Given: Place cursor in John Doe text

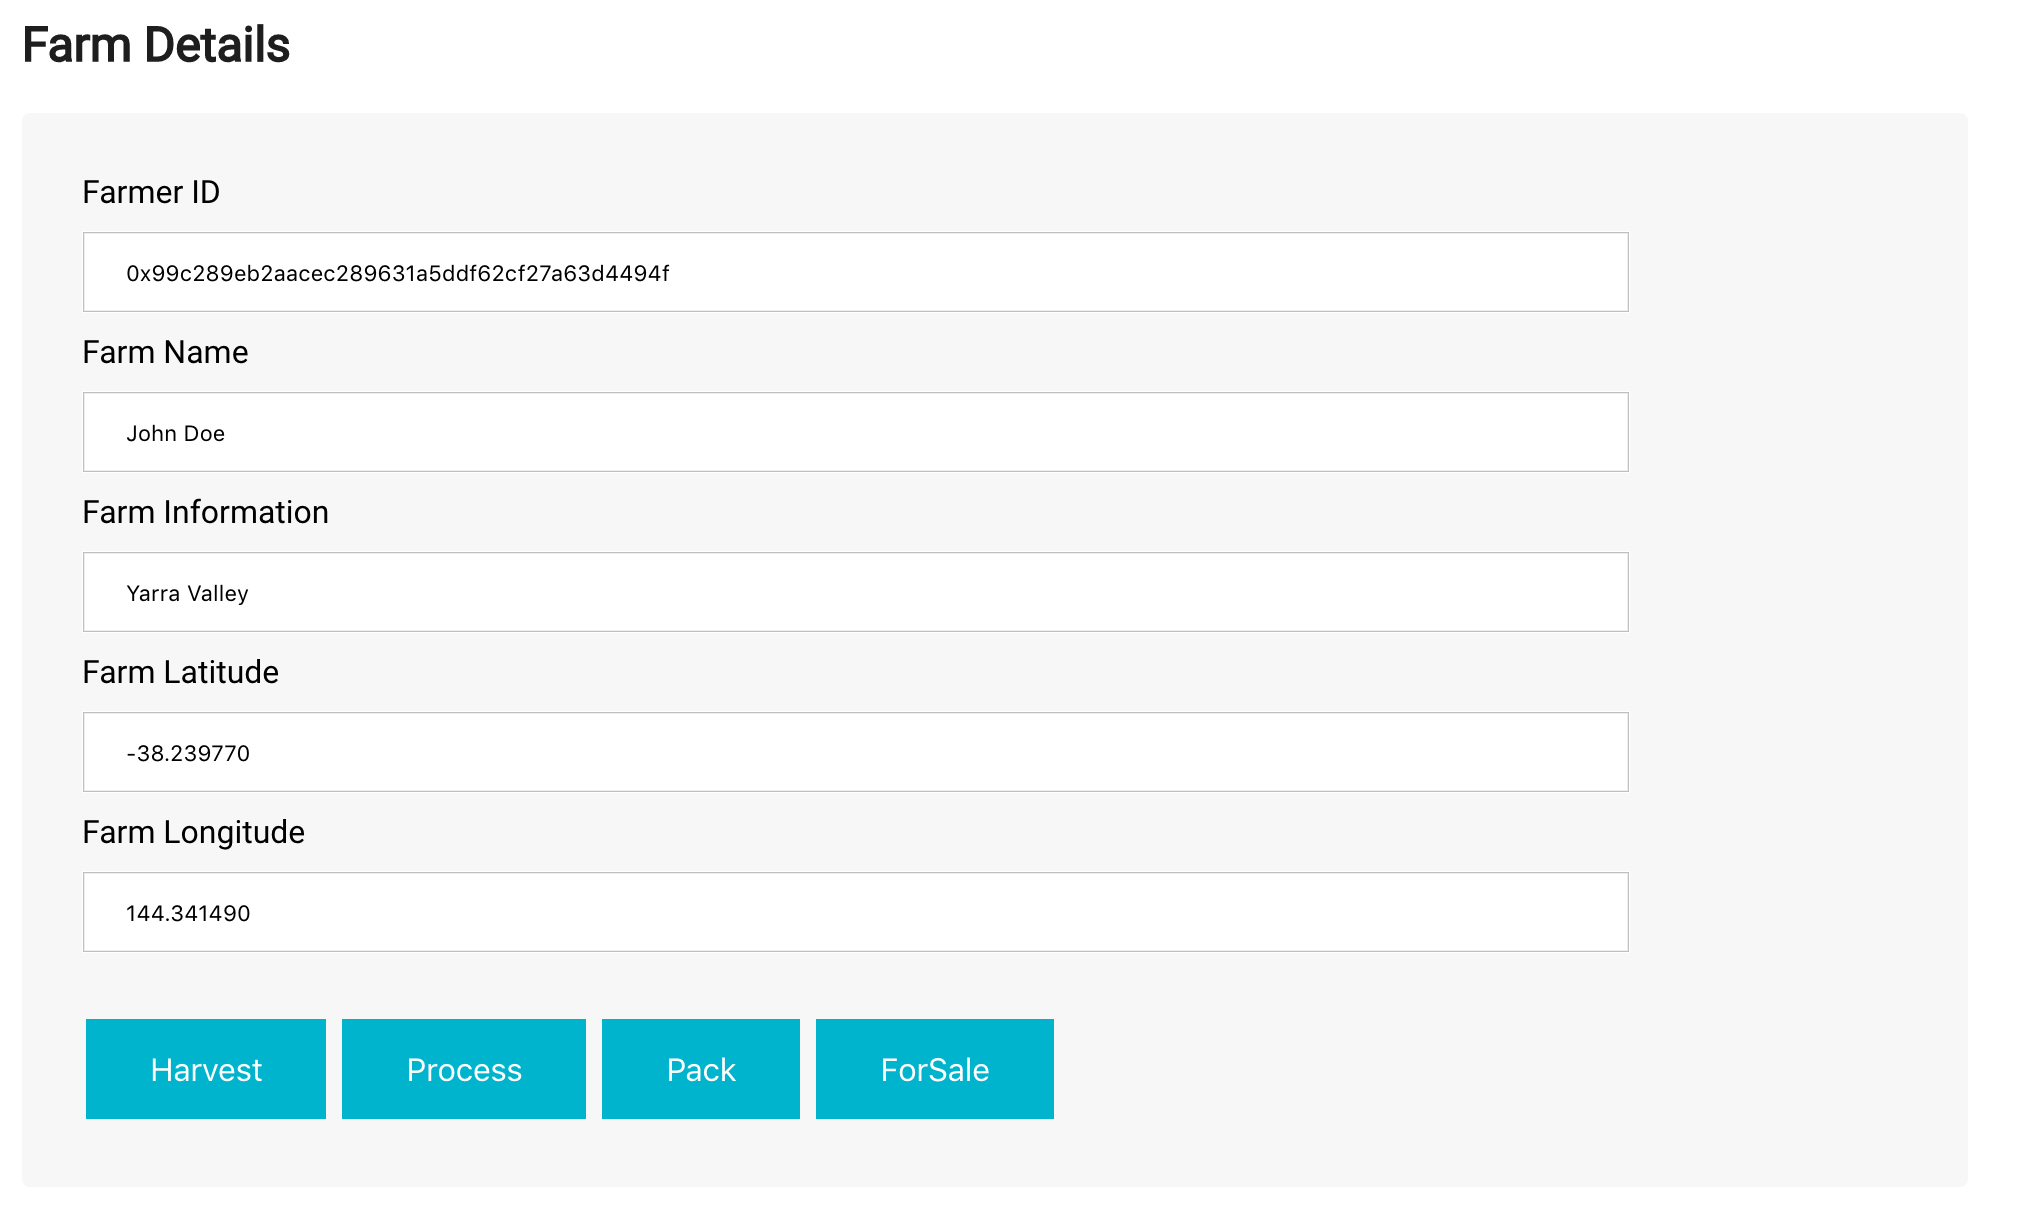Looking at the screenshot, I should pos(175,433).
